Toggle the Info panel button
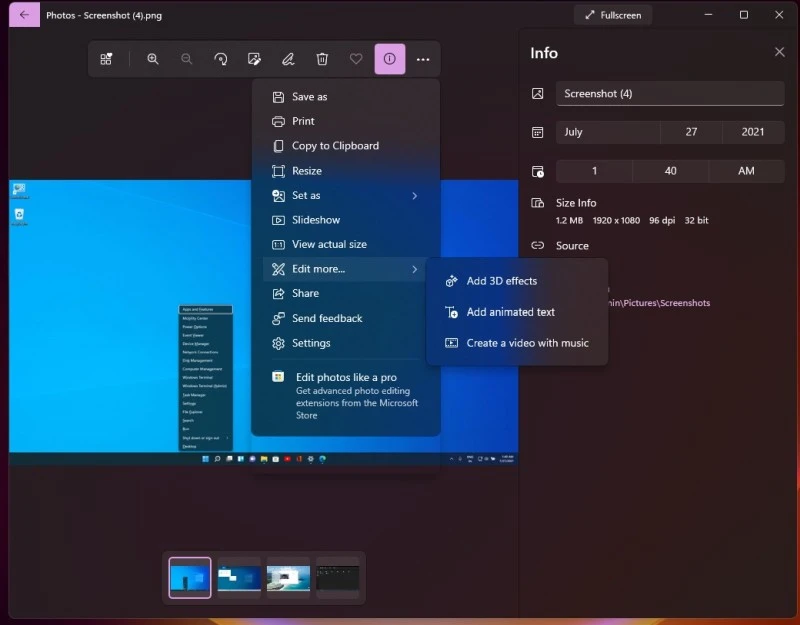Screen dimensions: 800x625 (389, 59)
